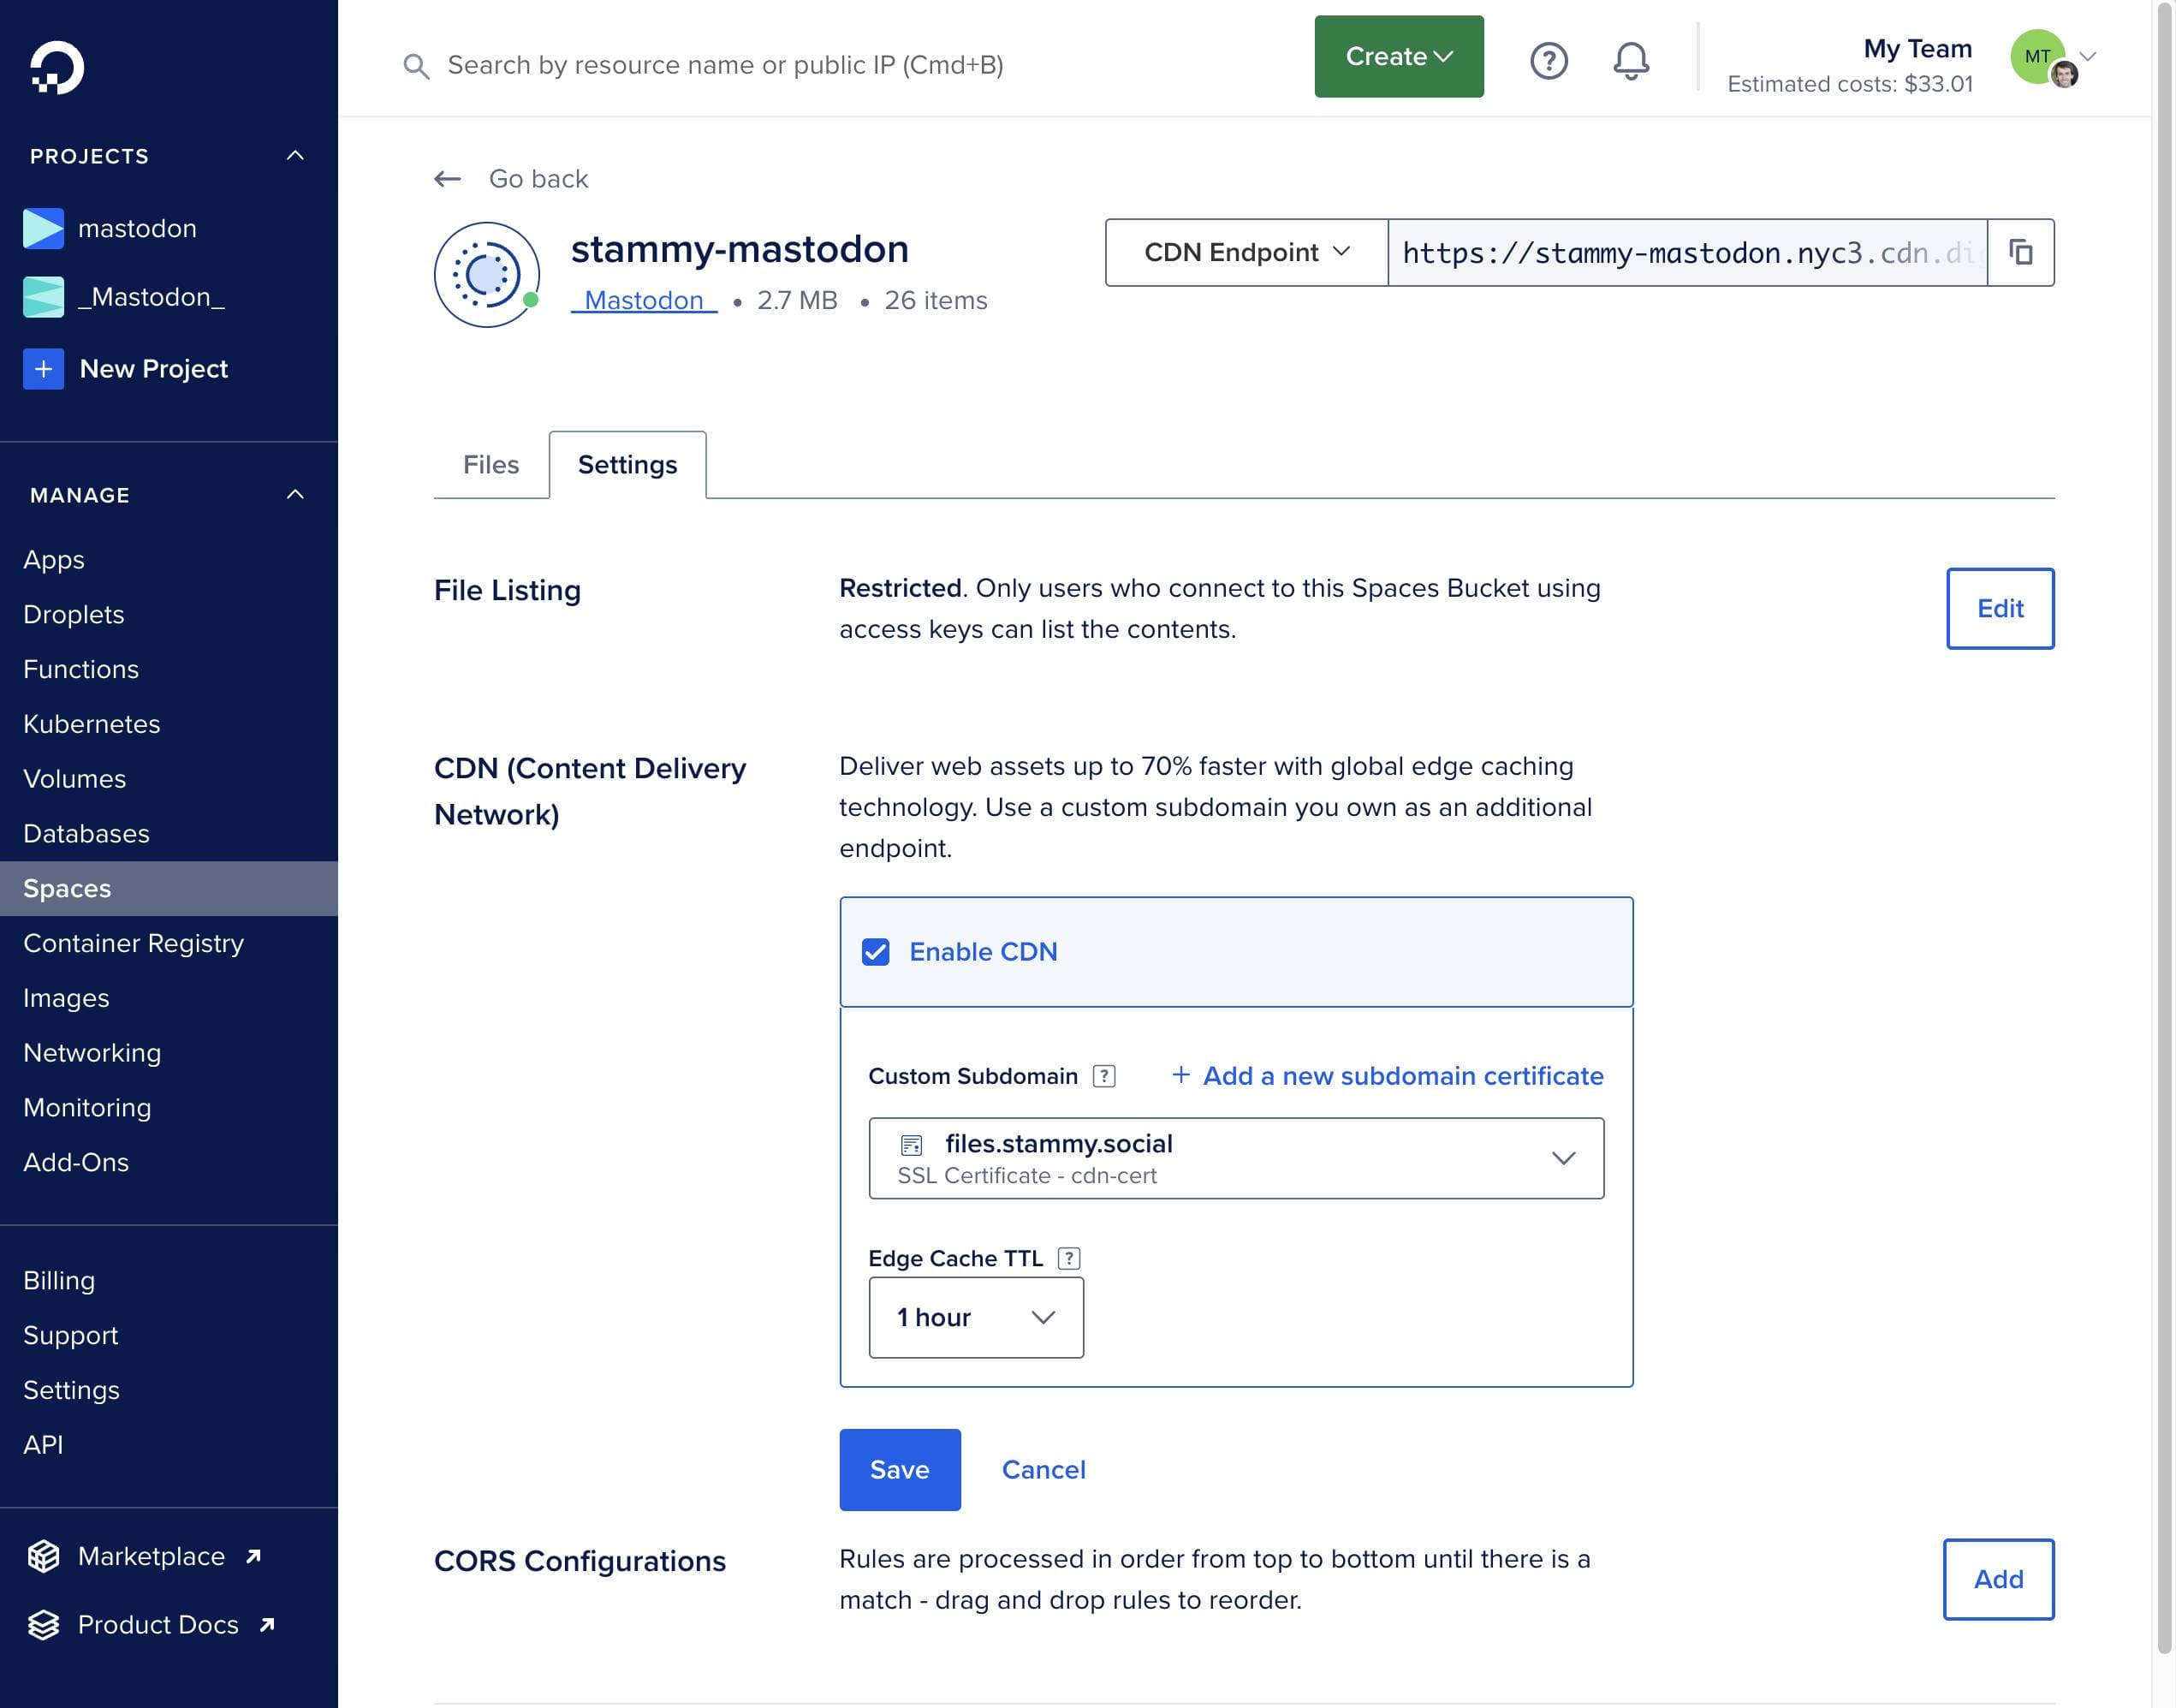Screen dimensions: 2176x1708
Task: Click the CDN endpoint URL field
Action: click(1687, 252)
